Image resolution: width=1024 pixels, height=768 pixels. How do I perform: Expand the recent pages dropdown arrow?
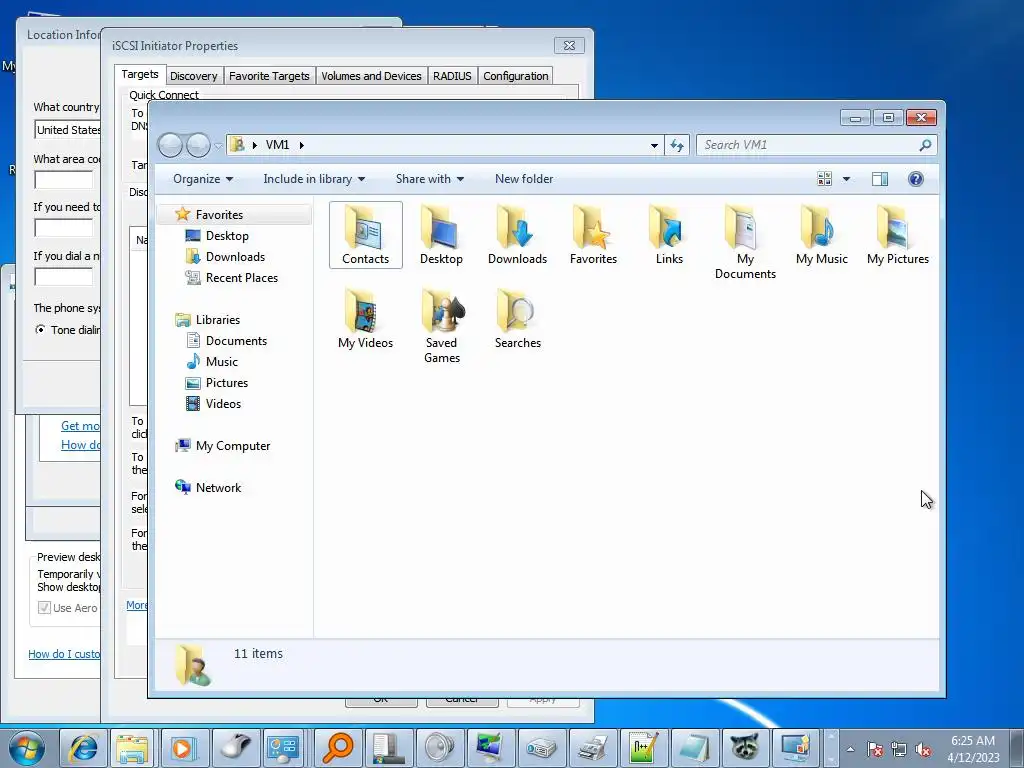coord(218,146)
